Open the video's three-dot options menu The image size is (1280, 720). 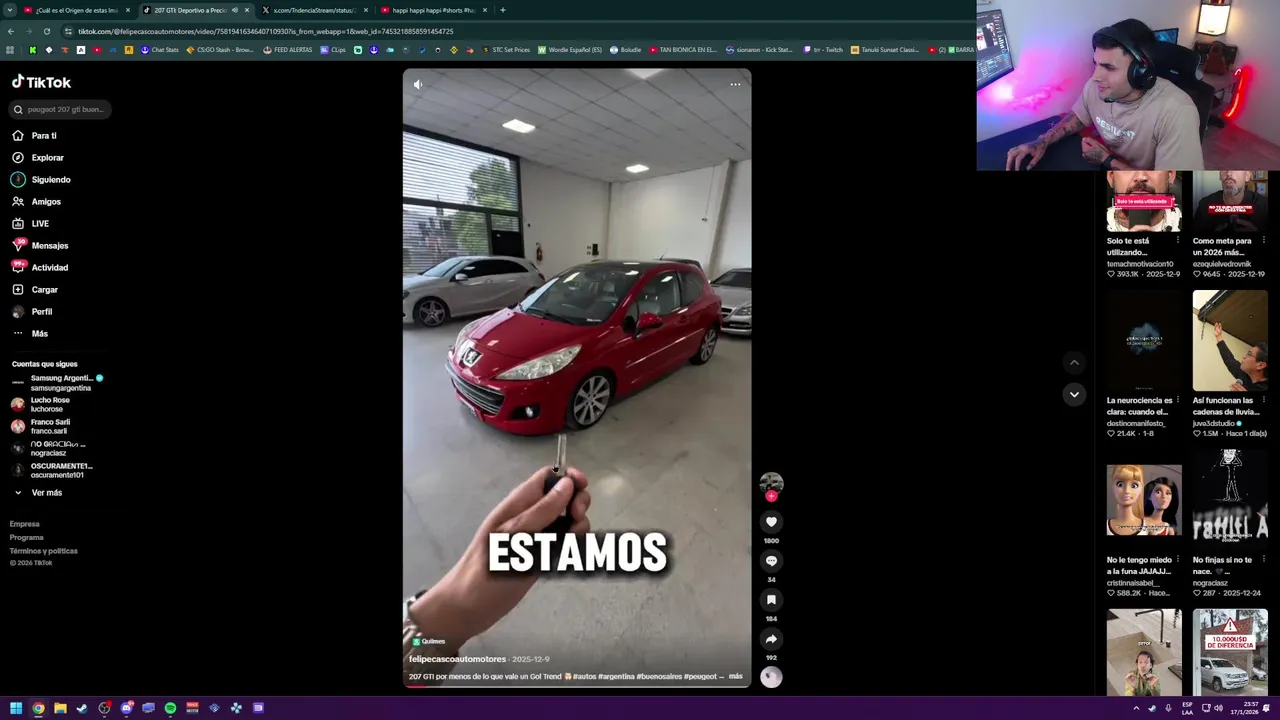tap(735, 85)
